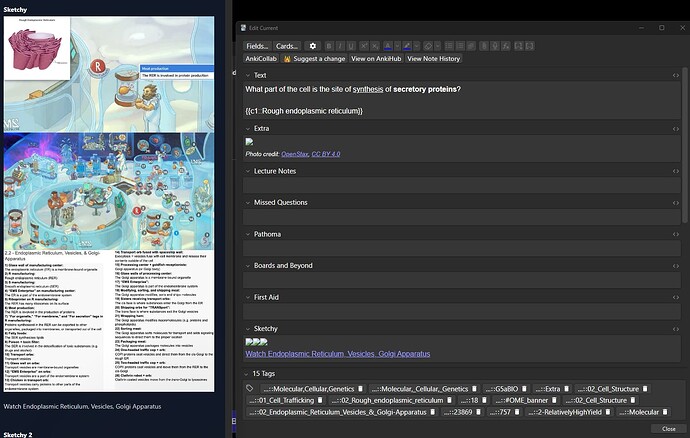Open the equations fx icon
Image resolution: width=690 pixels, height=438 pixels.
(506, 46)
